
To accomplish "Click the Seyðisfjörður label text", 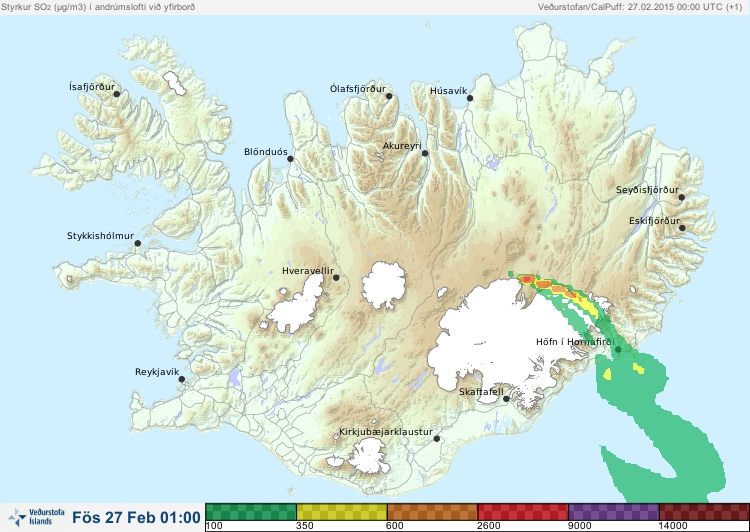I will tap(647, 190).
